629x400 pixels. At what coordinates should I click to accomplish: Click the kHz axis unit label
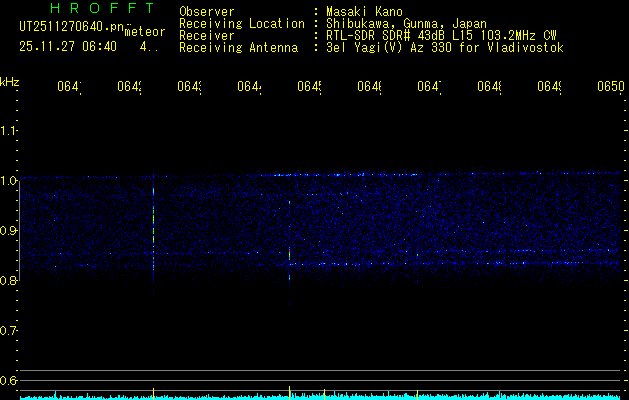click(x=10, y=82)
